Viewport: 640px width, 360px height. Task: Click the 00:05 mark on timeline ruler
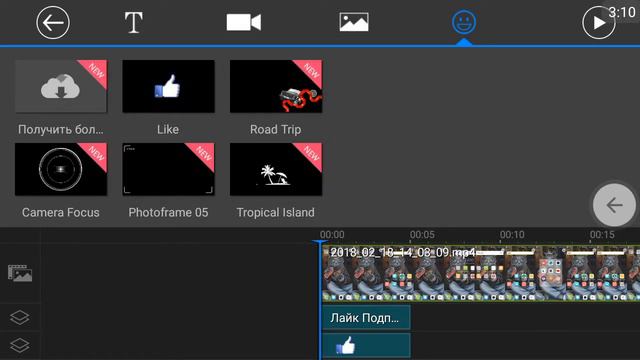422,235
